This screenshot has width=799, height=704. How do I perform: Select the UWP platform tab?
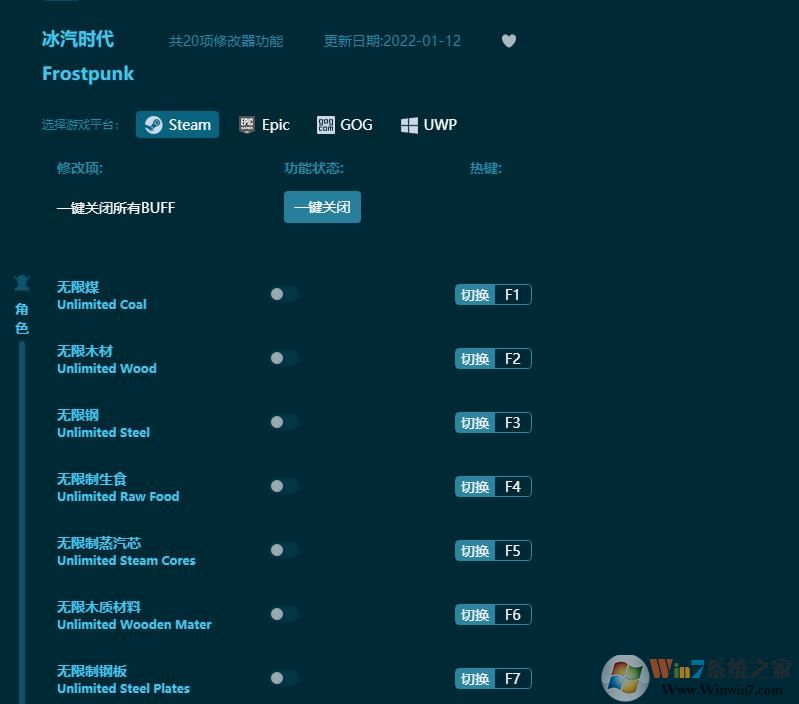point(429,125)
